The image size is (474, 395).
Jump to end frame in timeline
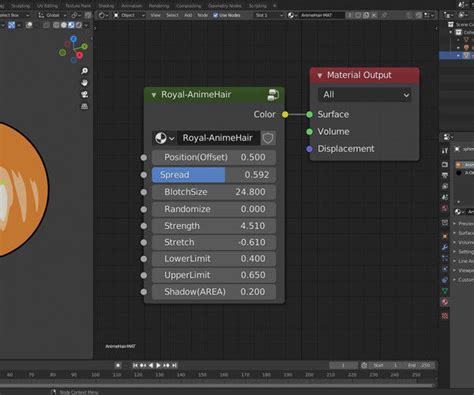tap(174, 365)
